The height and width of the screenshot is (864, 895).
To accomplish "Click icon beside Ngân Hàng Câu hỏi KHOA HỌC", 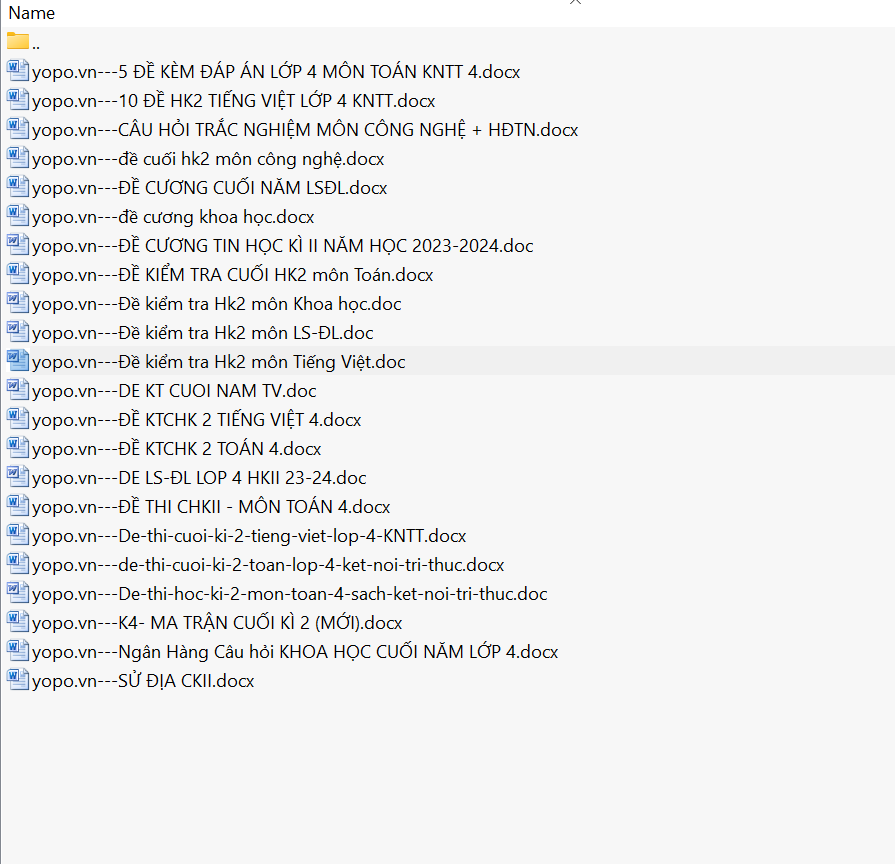I will pyautogui.click(x=18, y=651).
